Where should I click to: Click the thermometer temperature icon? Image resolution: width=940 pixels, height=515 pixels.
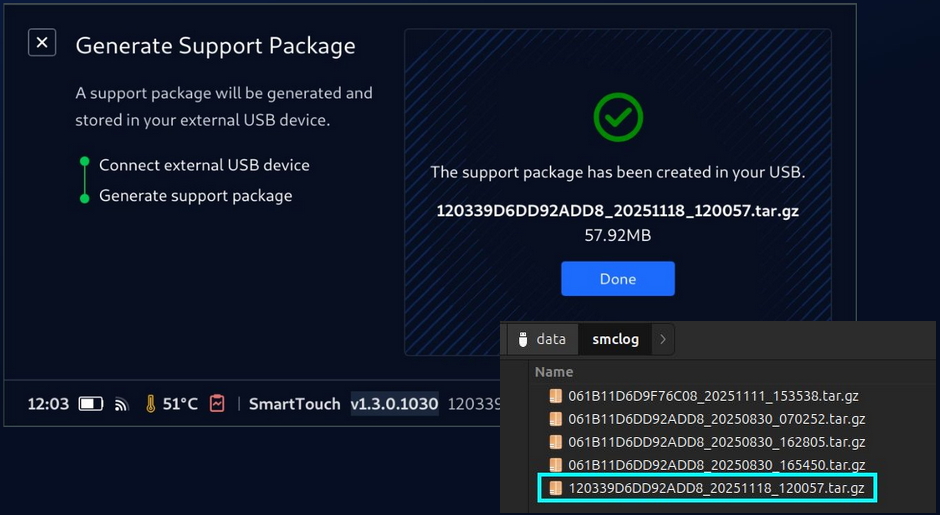point(151,404)
